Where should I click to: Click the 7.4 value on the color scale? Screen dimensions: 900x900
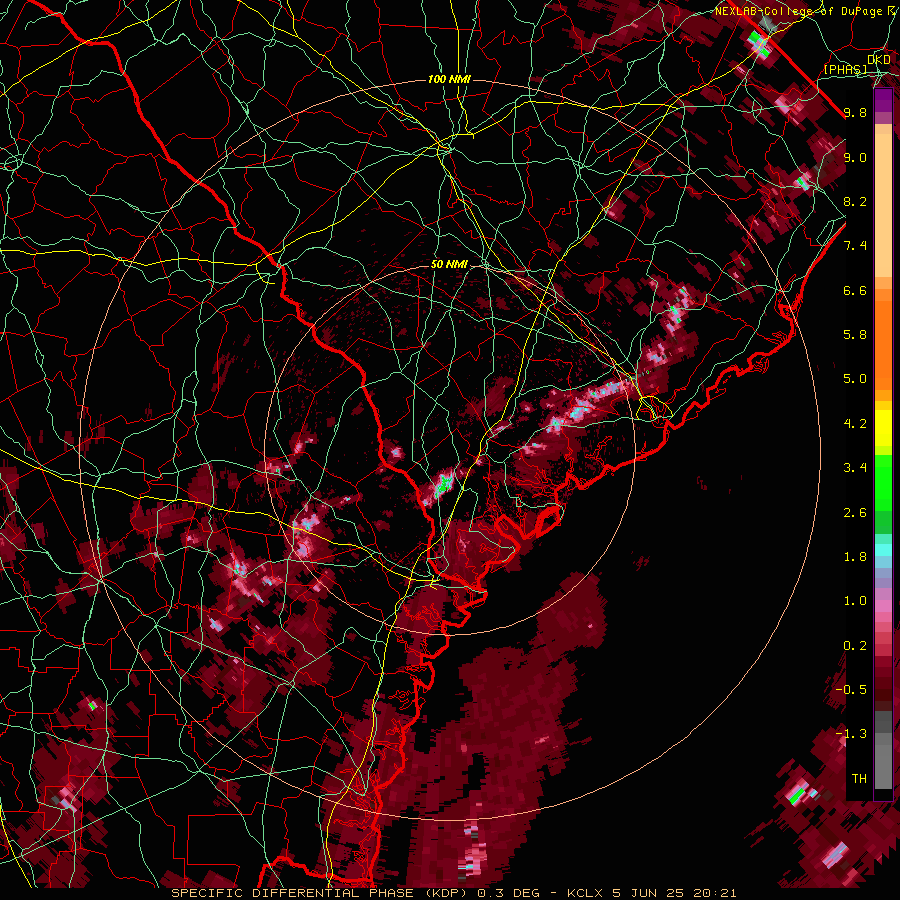click(855, 246)
